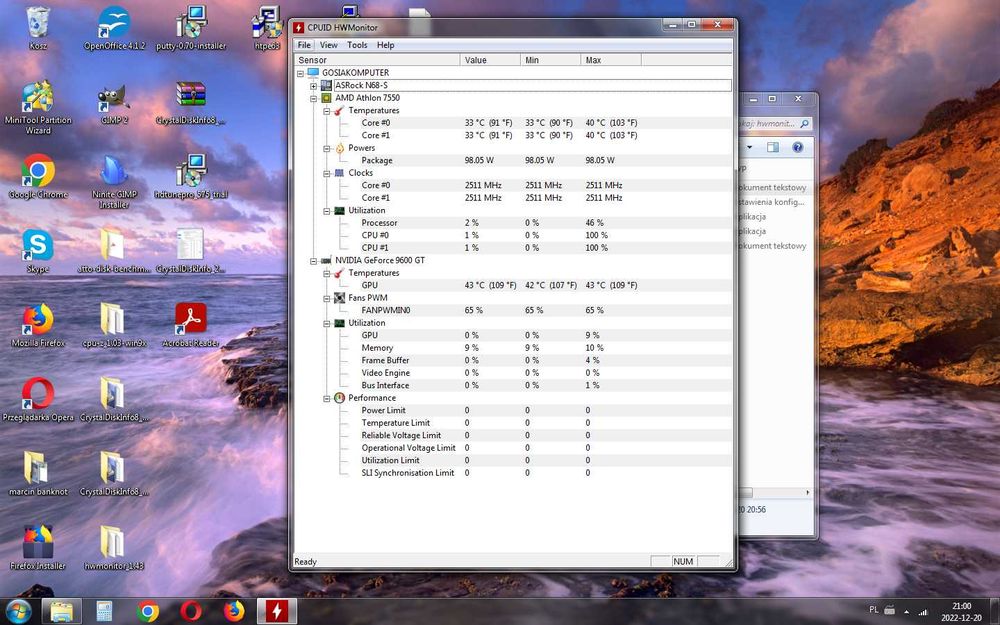The image size is (1000, 625).
Task: Open File Explorer from taskbar
Action: coord(62,611)
